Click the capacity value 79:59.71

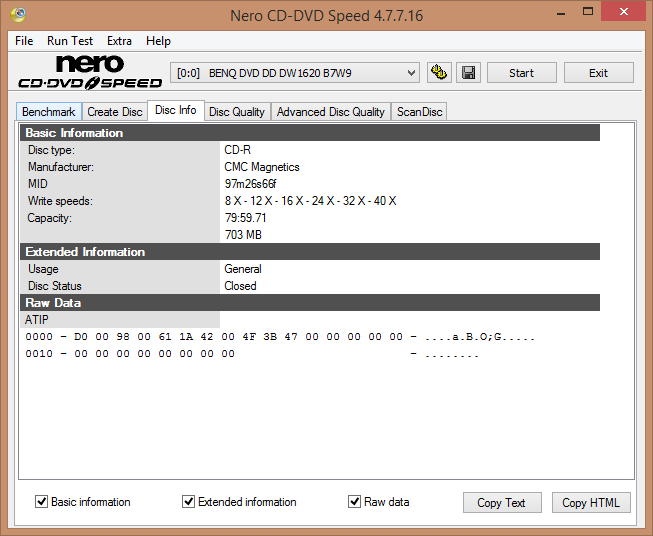pyautogui.click(x=245, y=218)
